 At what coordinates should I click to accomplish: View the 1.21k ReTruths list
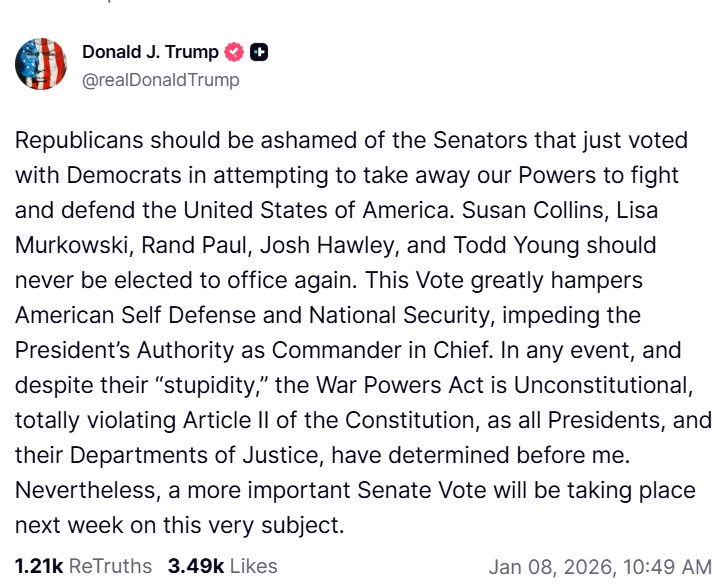[83, 566]
